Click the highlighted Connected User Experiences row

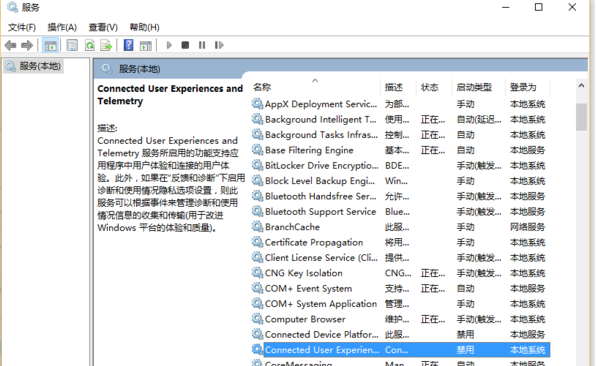pos(401,350)
